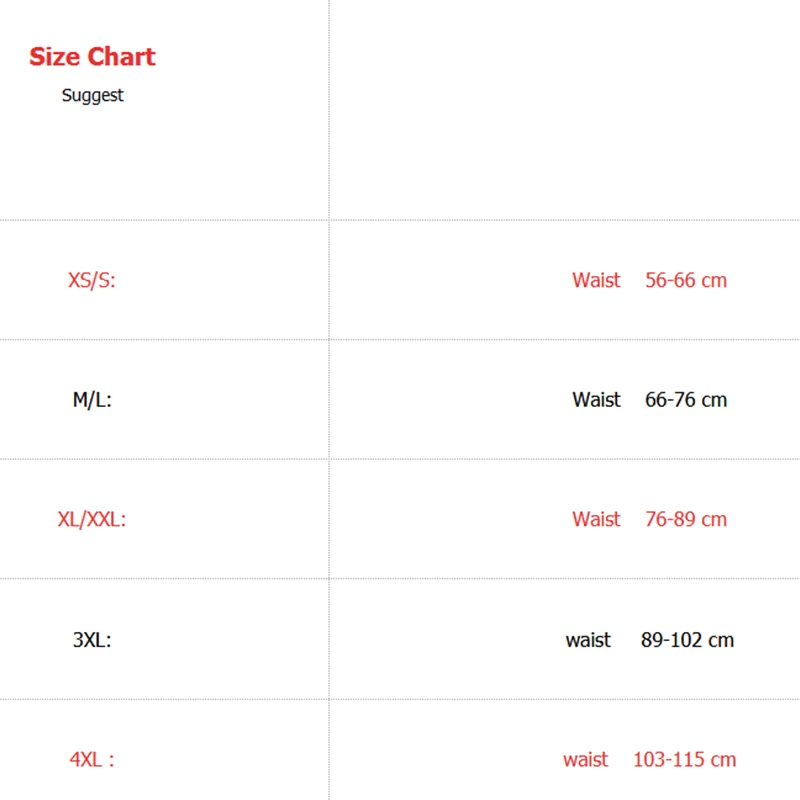The image size is (800, 800).
Task: Click the Suggest label under Size Chart
Action: [92, 96]
